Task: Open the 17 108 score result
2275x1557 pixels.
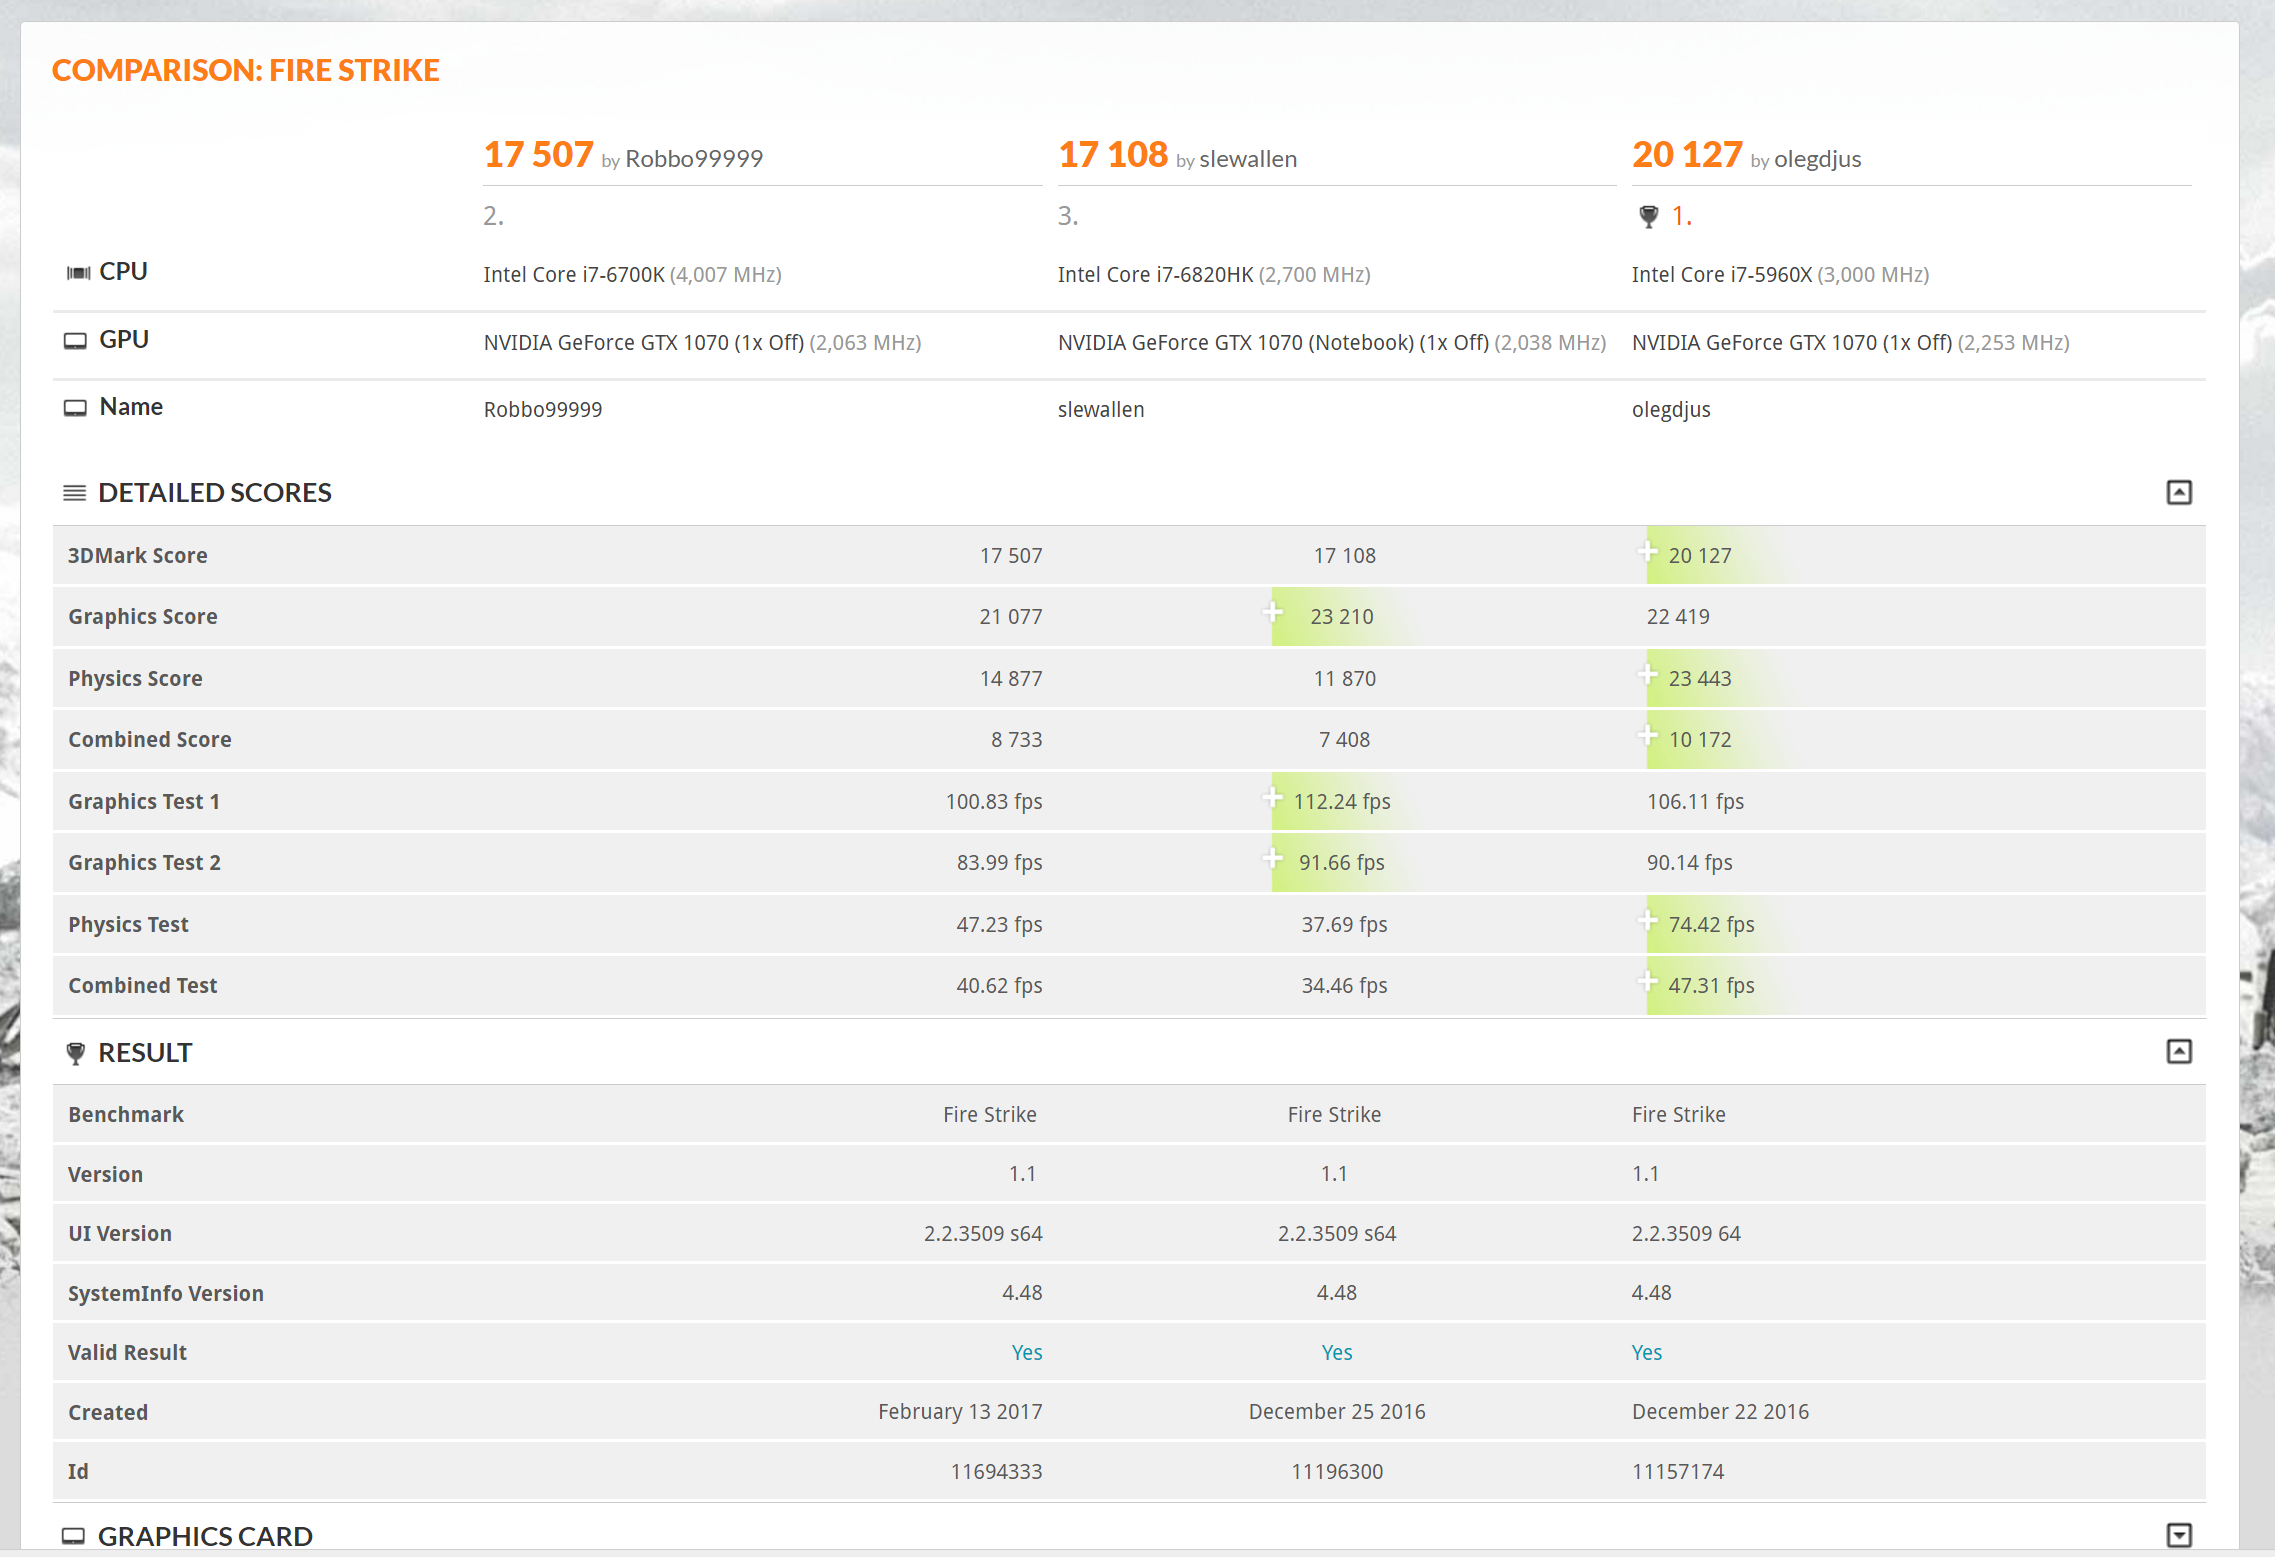Action: point(1112,154)
